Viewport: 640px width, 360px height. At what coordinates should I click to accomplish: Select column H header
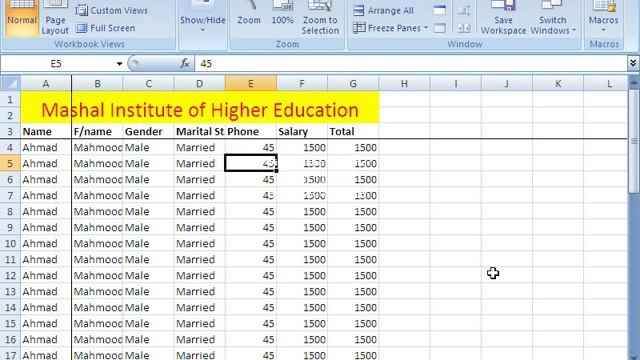pyautogui.click(x=404, y=84)
